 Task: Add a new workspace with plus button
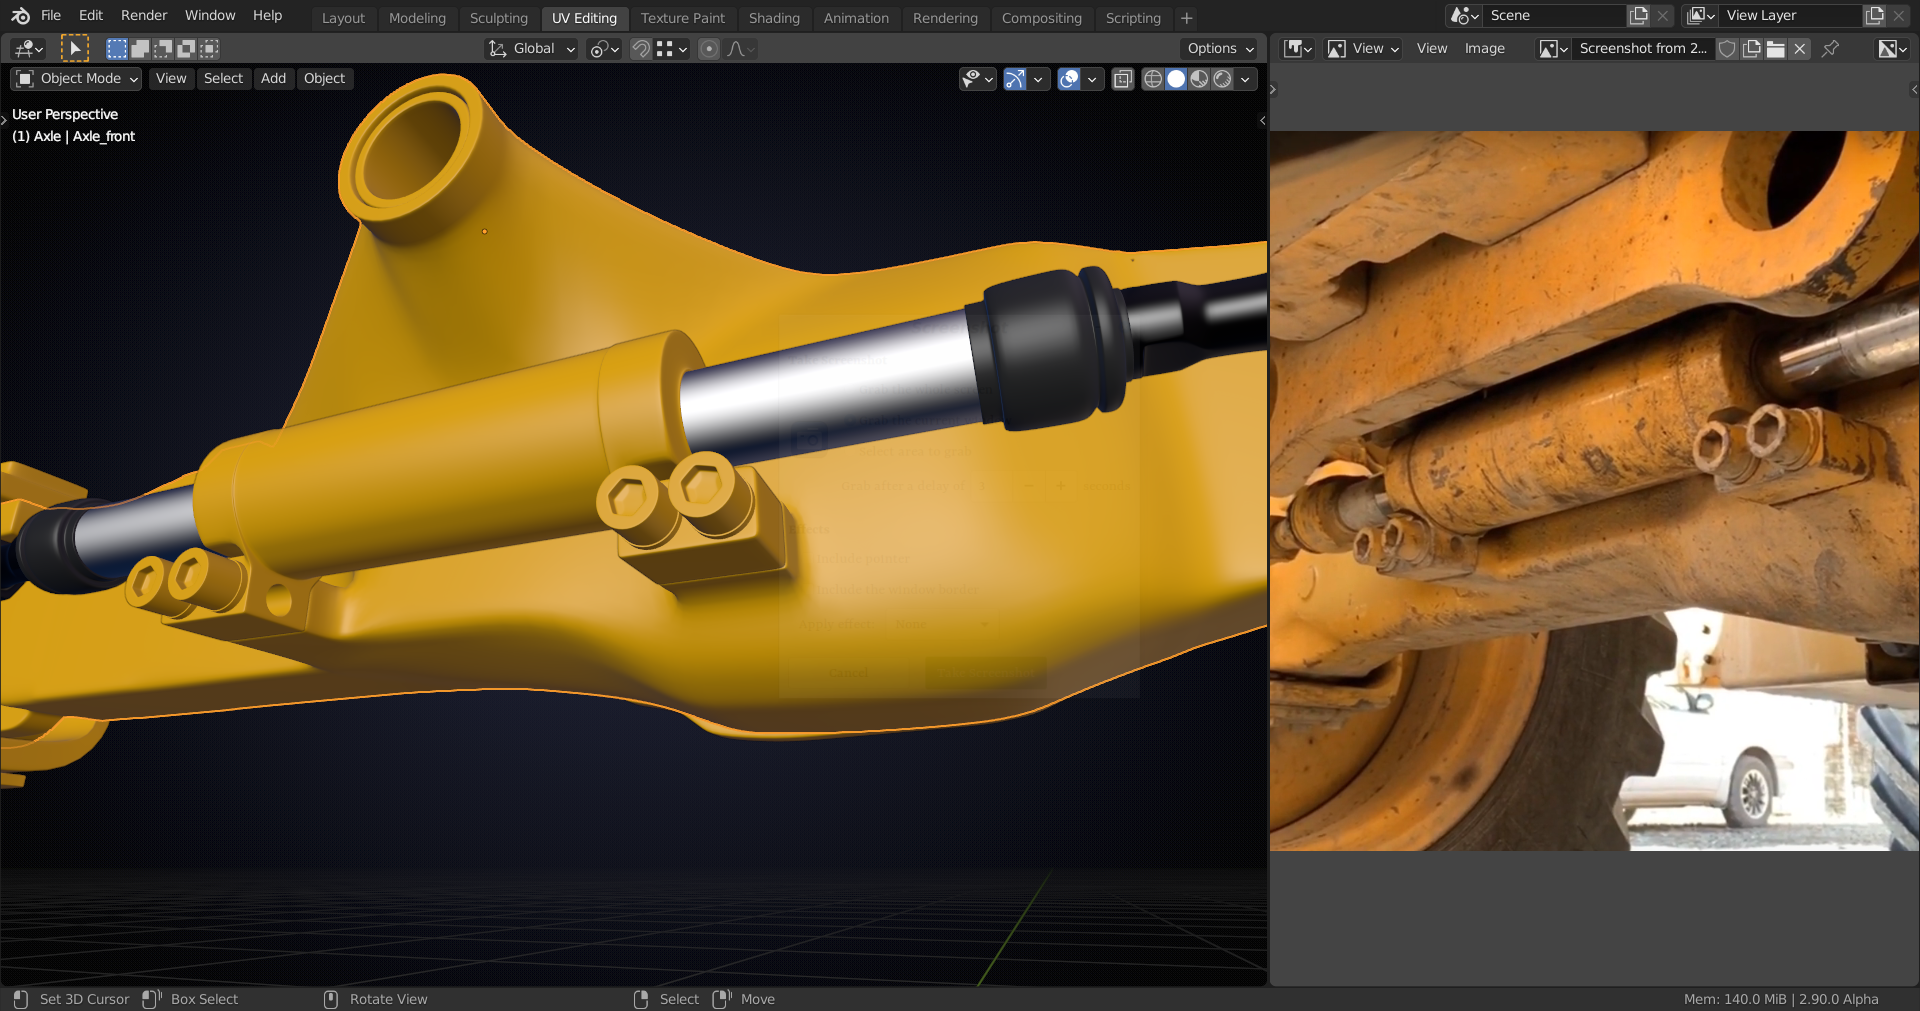point(1186,18)
